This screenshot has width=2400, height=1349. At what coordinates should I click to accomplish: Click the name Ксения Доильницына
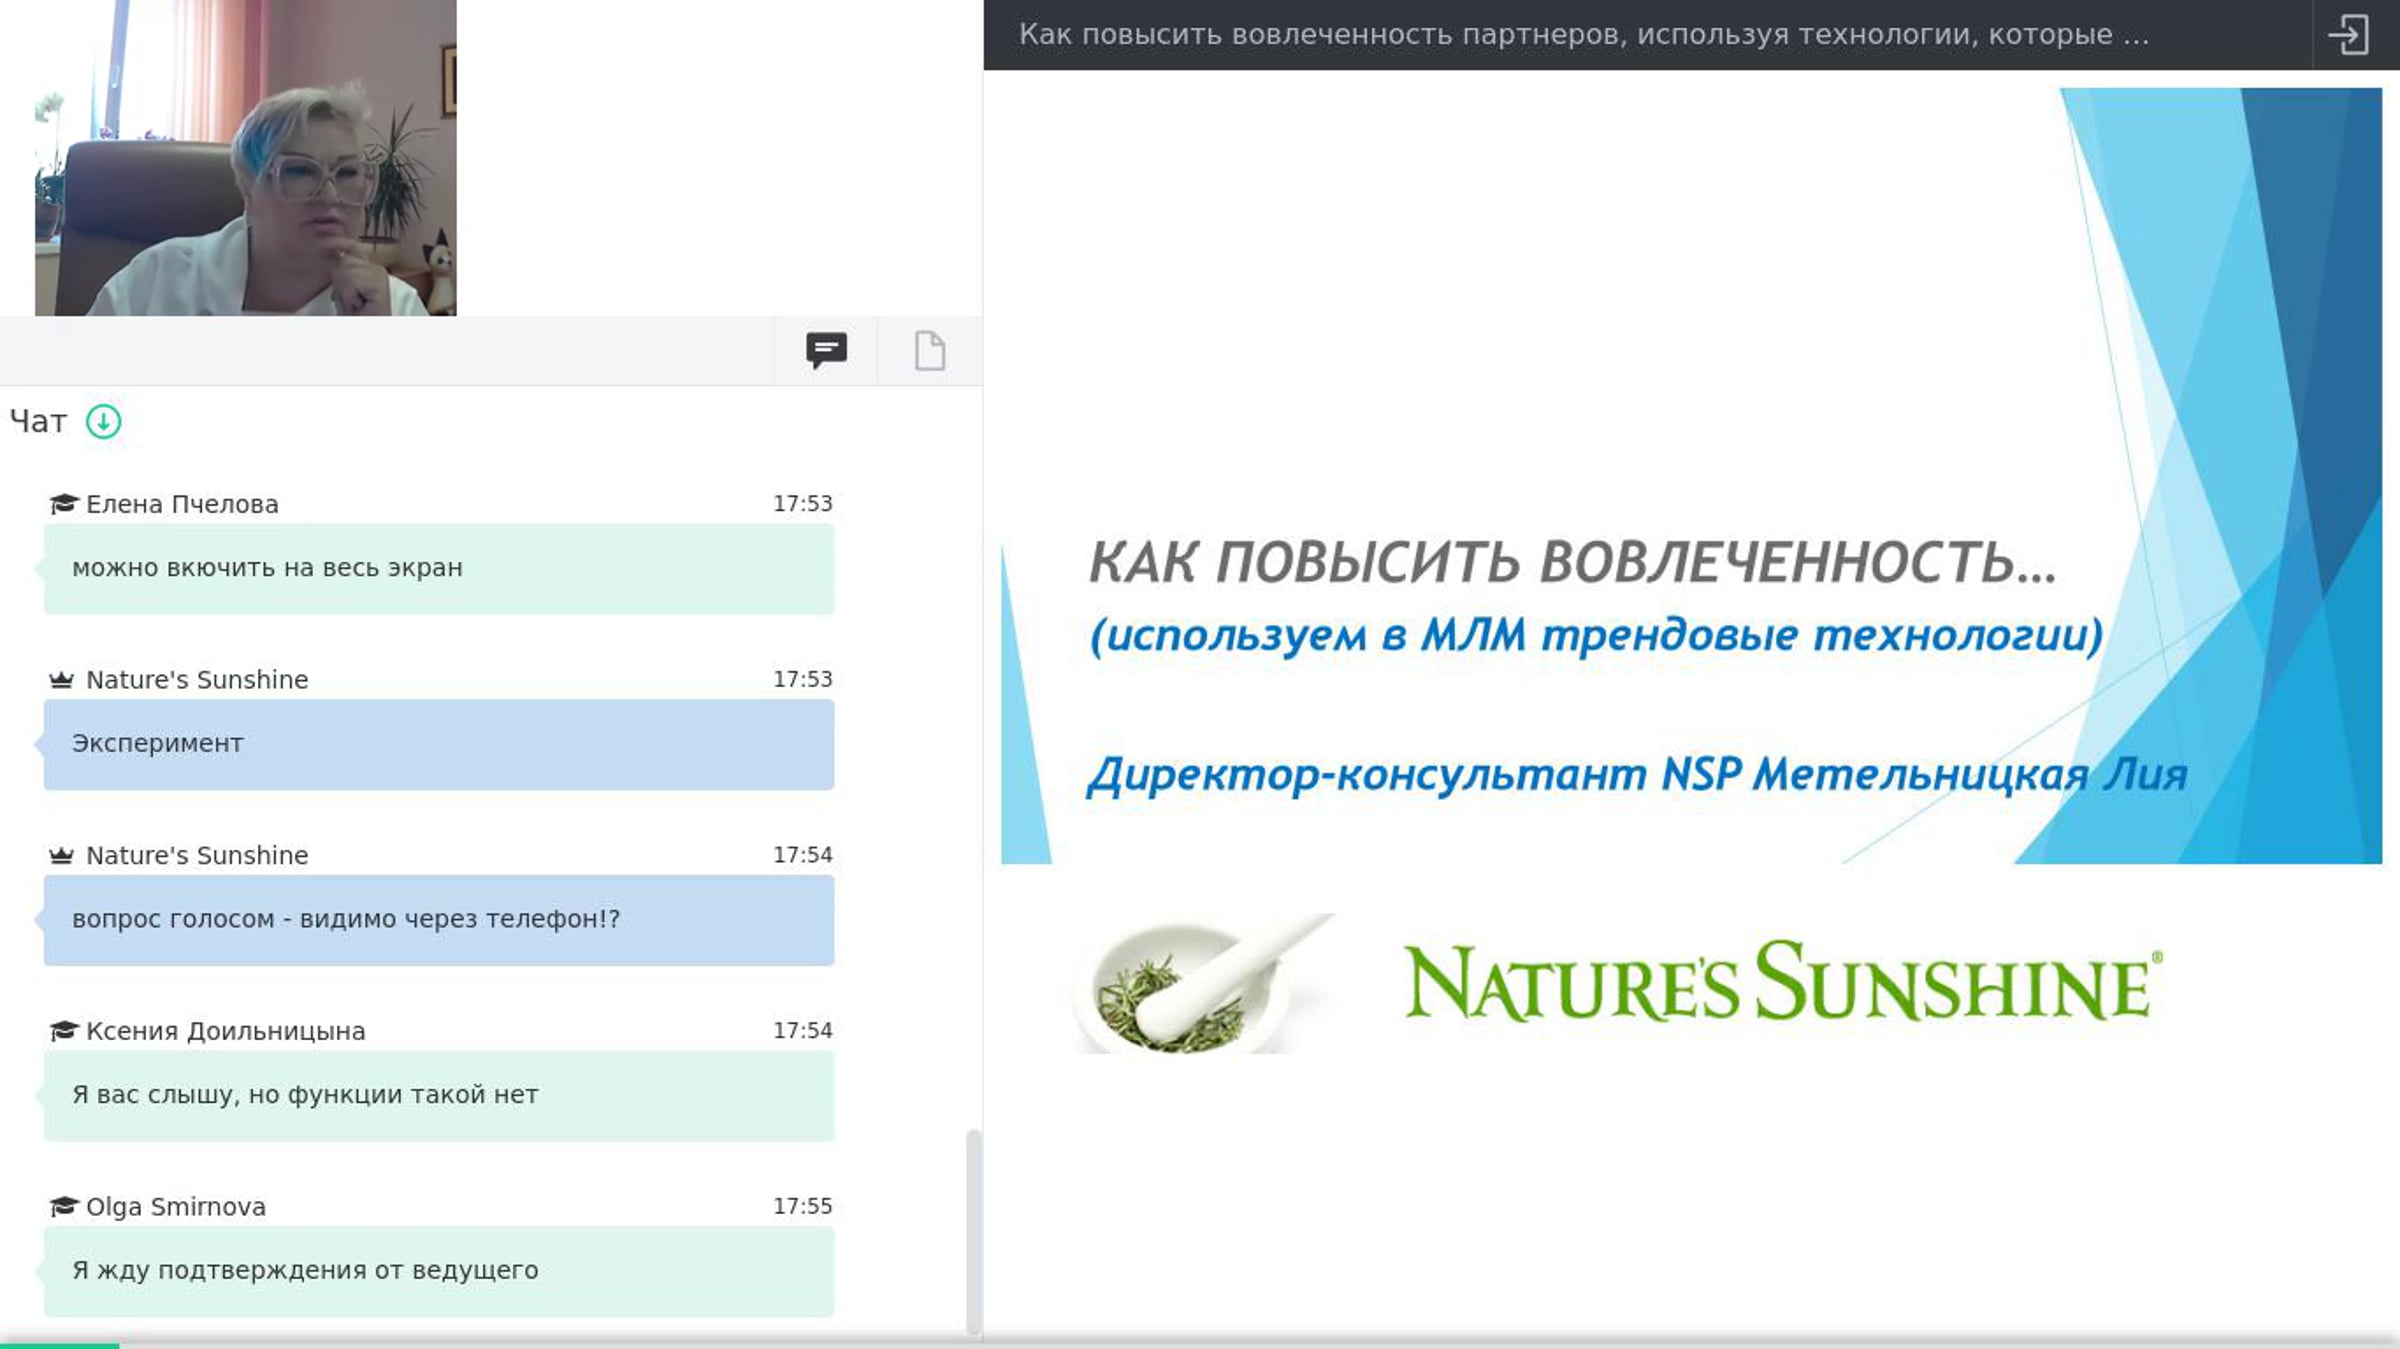(x=226, y=1031)
